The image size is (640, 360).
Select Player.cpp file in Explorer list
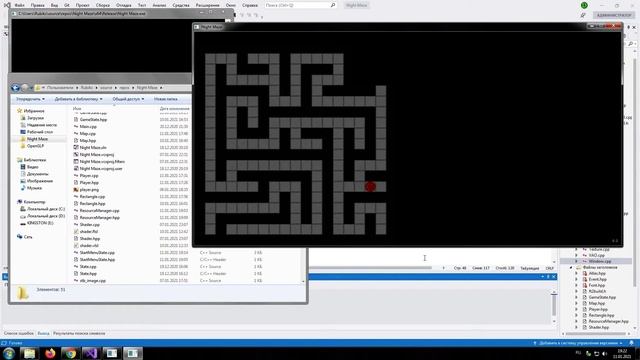point(89,176)
